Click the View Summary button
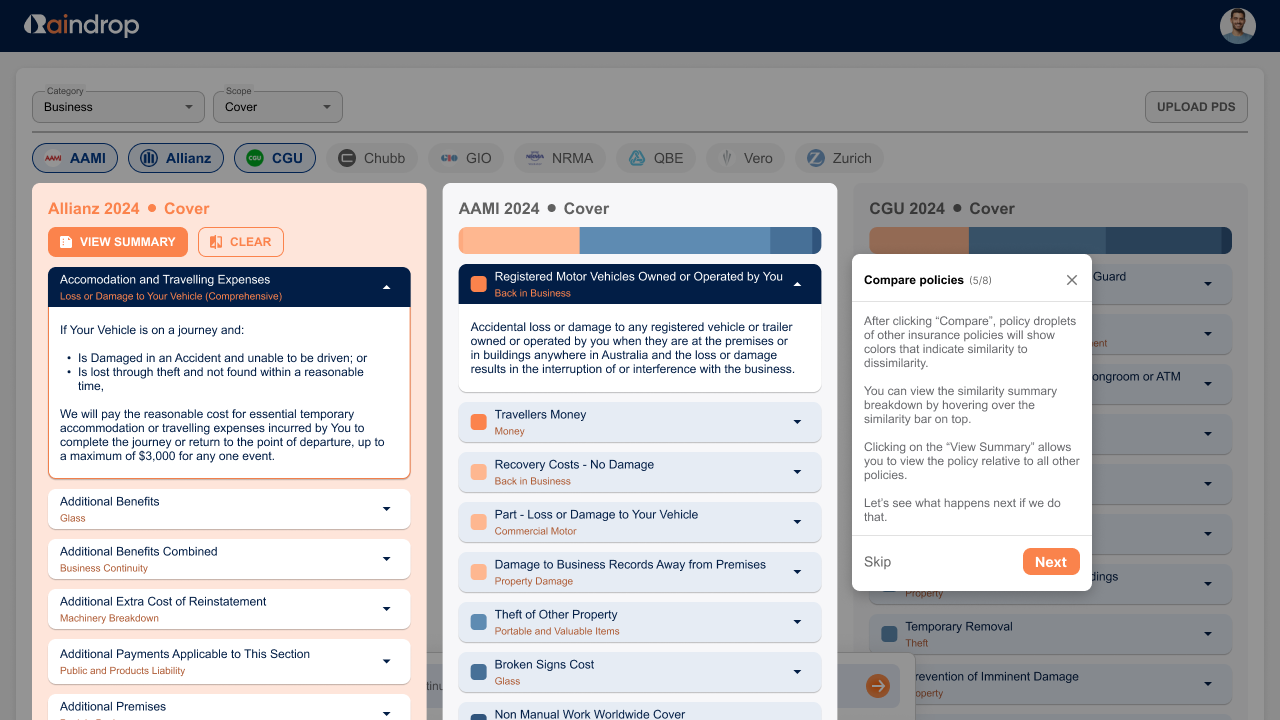 118,241
